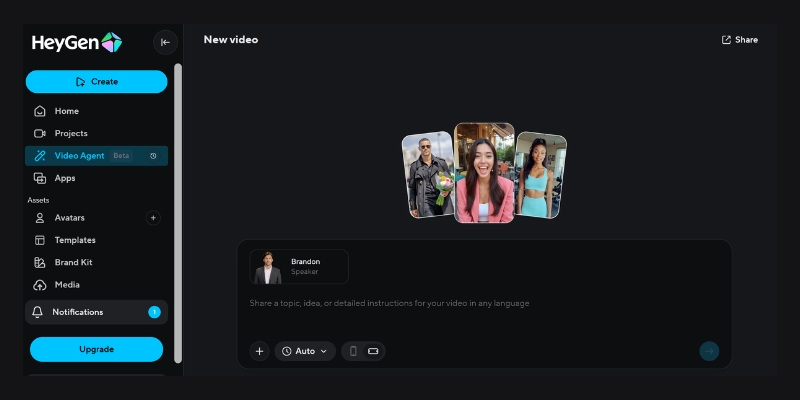The height and width of the screenshot is (400, 800).
Task: Click the man with flowers photo card
Action: (x=429, y=174)
